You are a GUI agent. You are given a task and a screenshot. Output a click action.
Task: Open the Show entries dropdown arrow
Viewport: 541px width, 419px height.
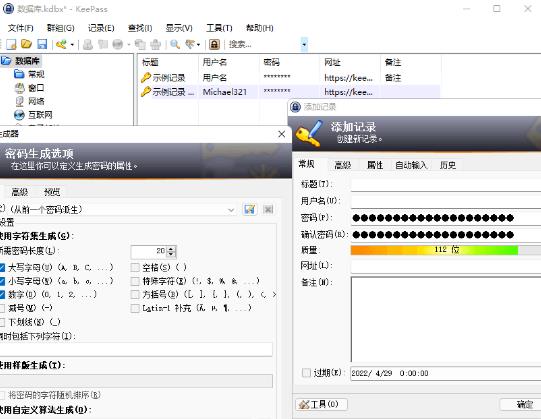click(x=198, y=45)
